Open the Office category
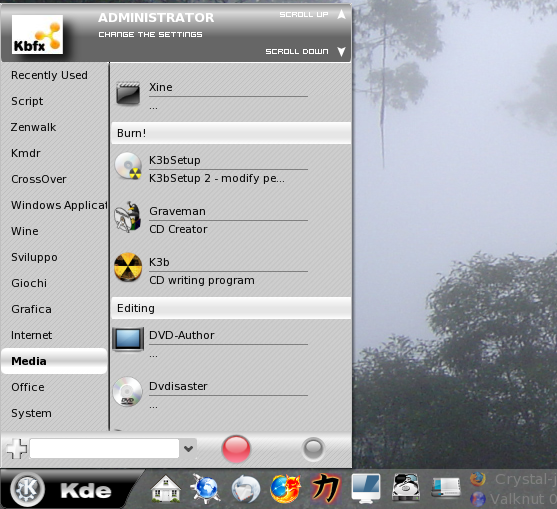The width and height of the screenshot is (557, 509). pos(28,387)
